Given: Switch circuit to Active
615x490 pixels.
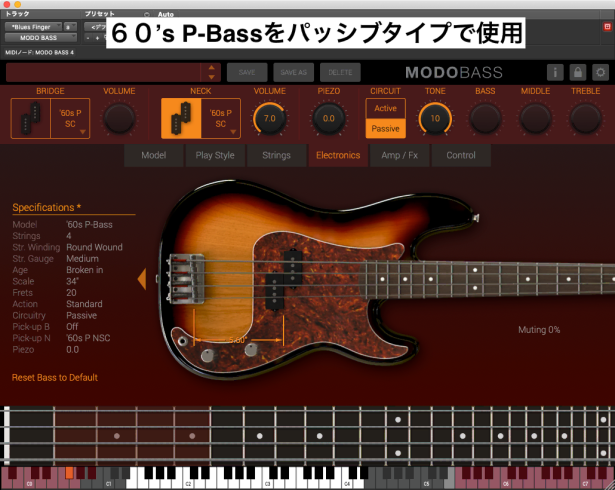Looking at the screenshot, I should click(x=385, y=108).
